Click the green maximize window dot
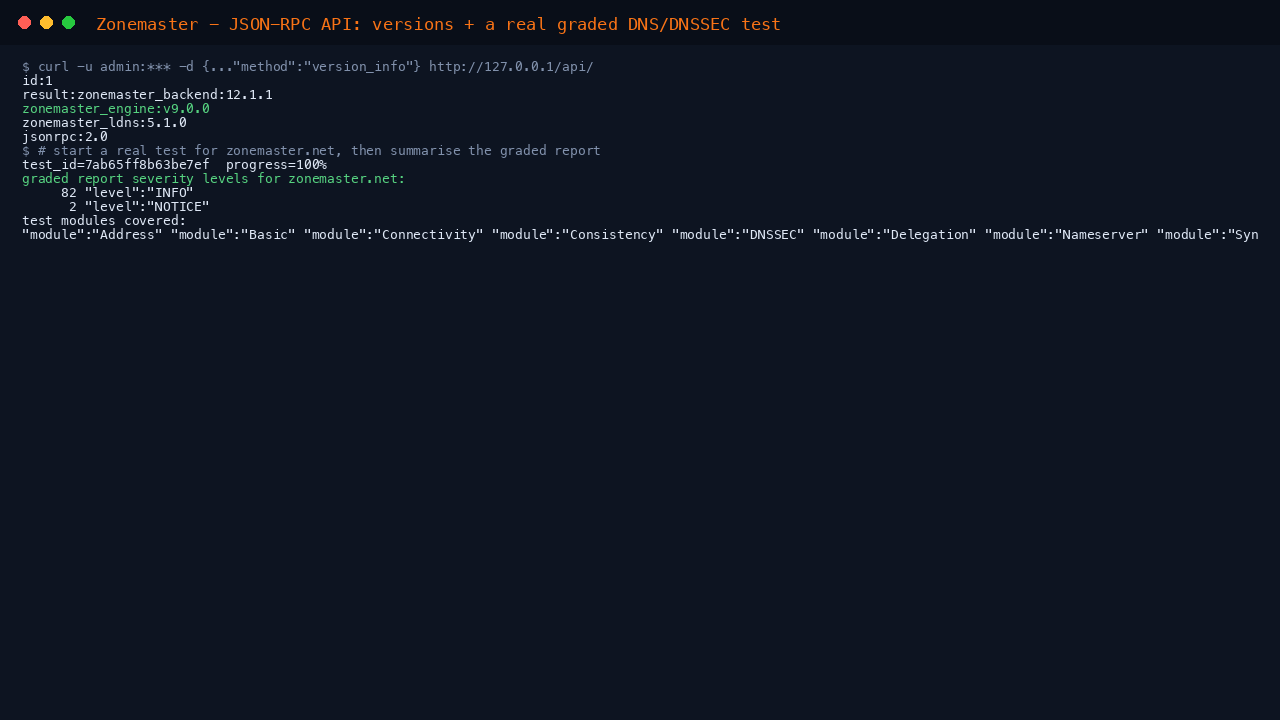 tap(68, 23)
